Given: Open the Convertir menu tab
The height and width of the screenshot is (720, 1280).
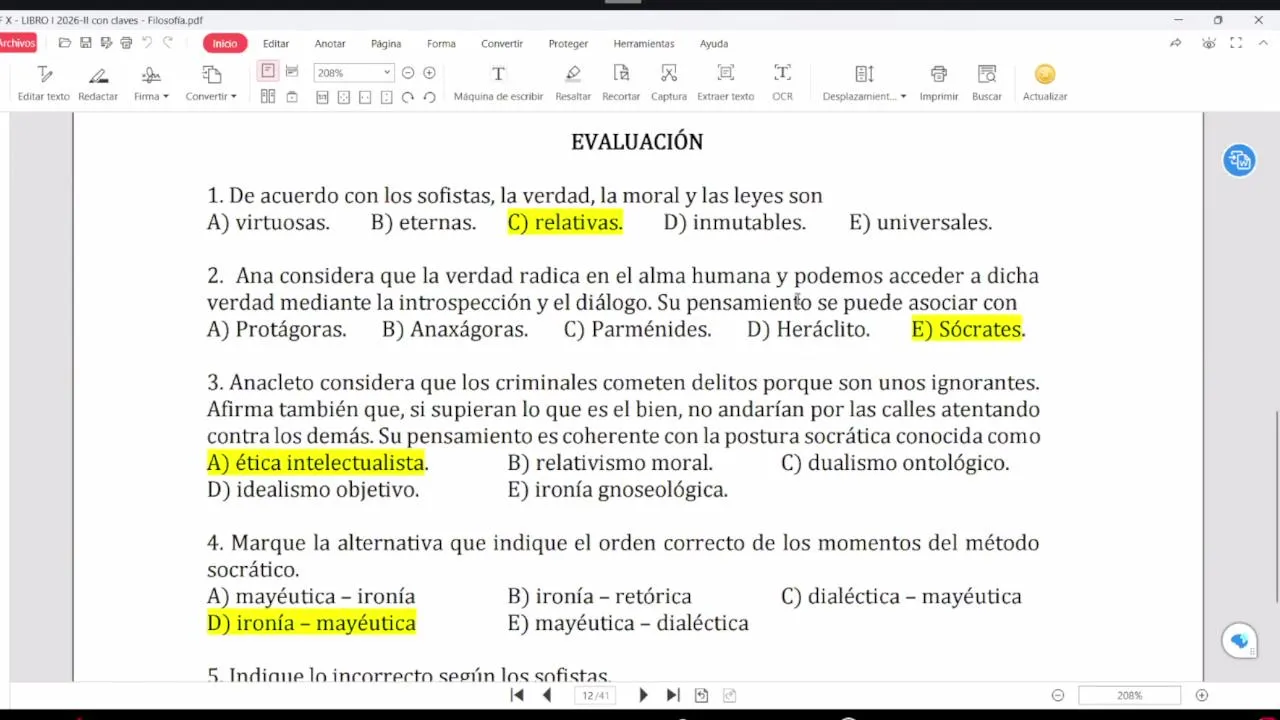Looking at the screenshot, I should click(x=502, y=43).
